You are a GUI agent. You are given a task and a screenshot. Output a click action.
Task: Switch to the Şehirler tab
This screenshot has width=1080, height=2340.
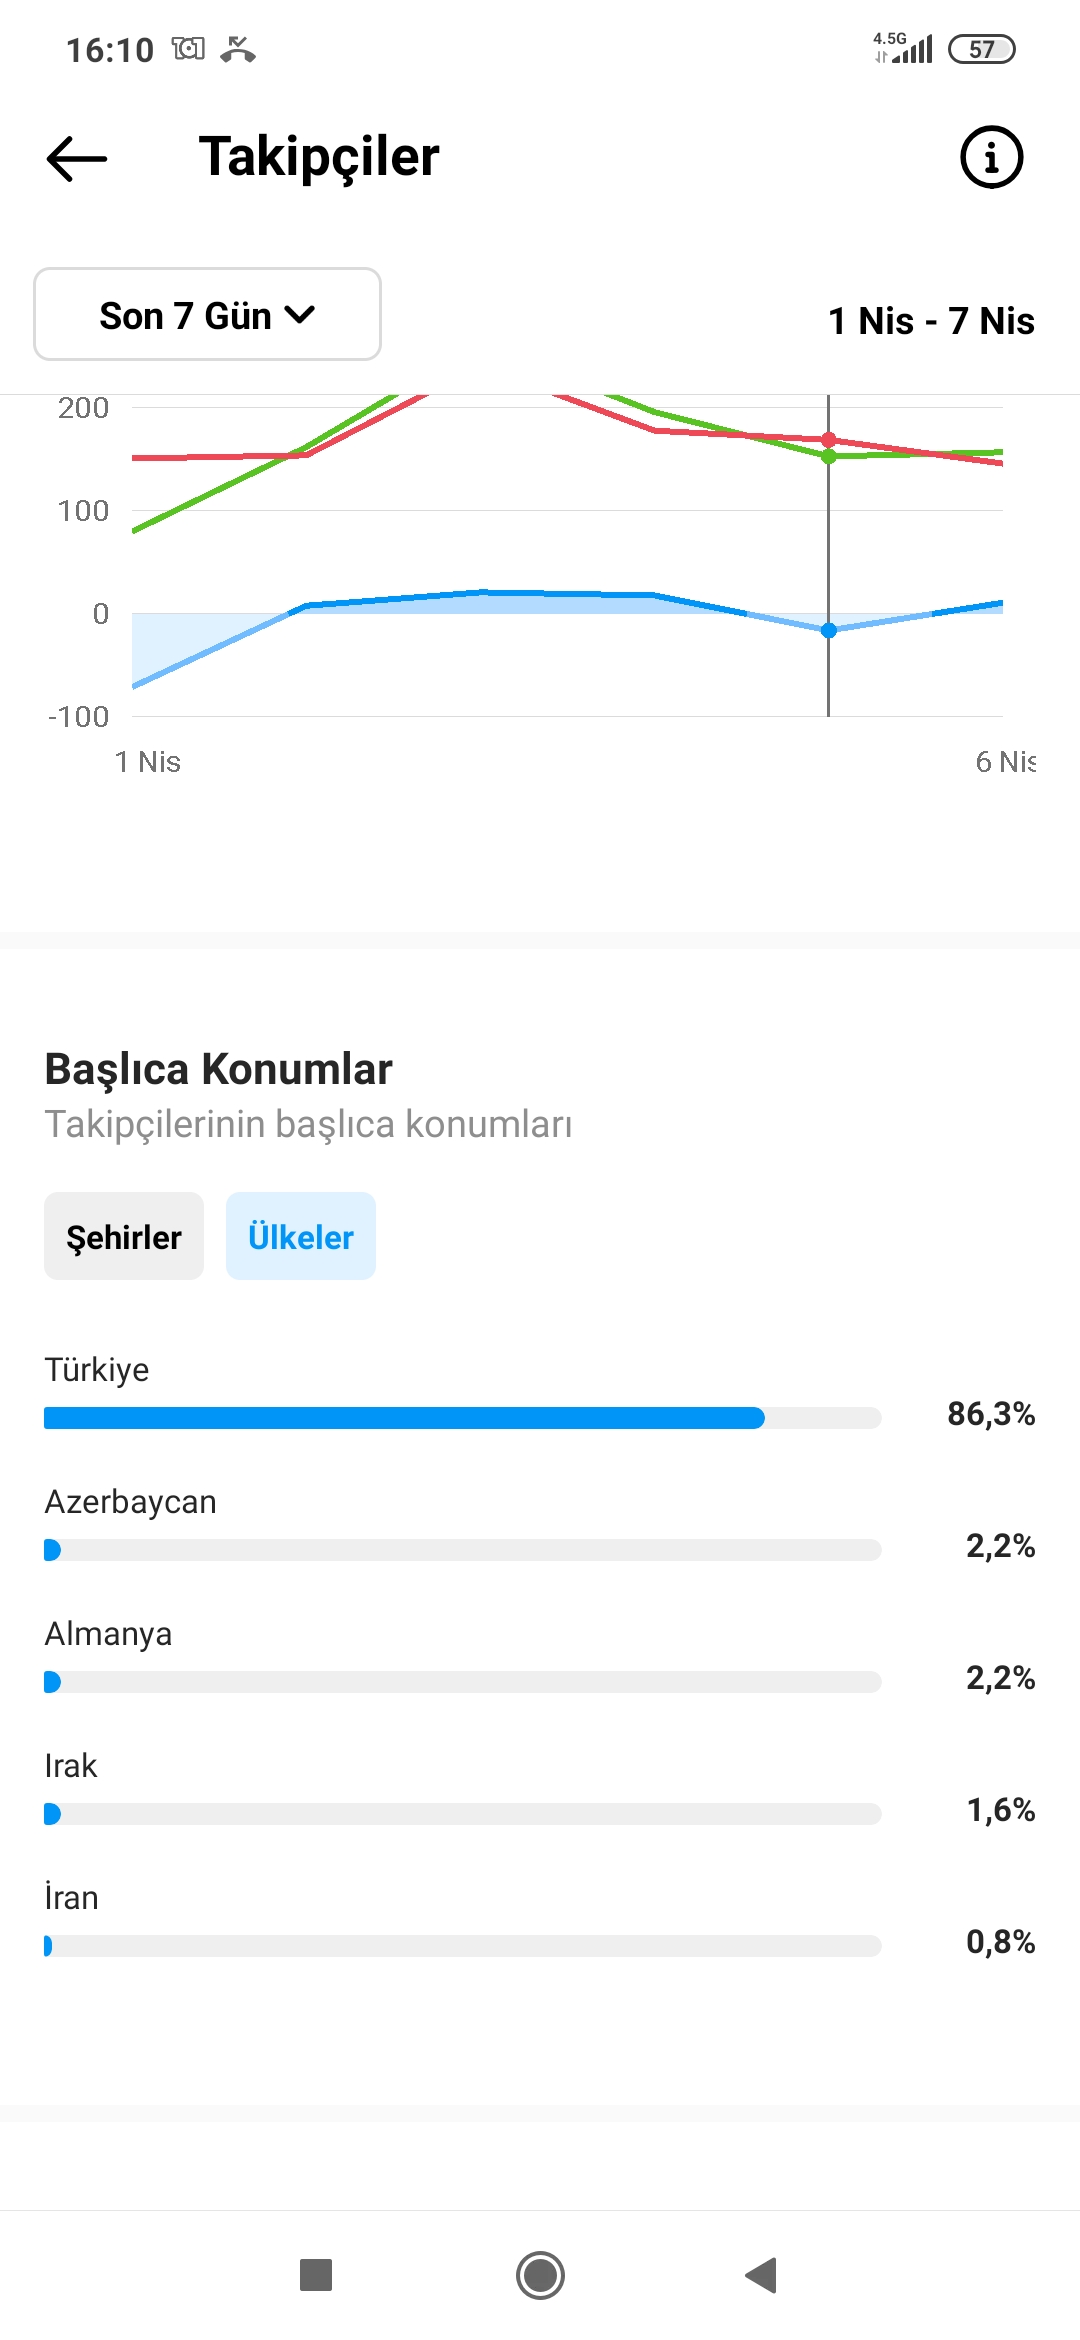(x=124, y=1236)
